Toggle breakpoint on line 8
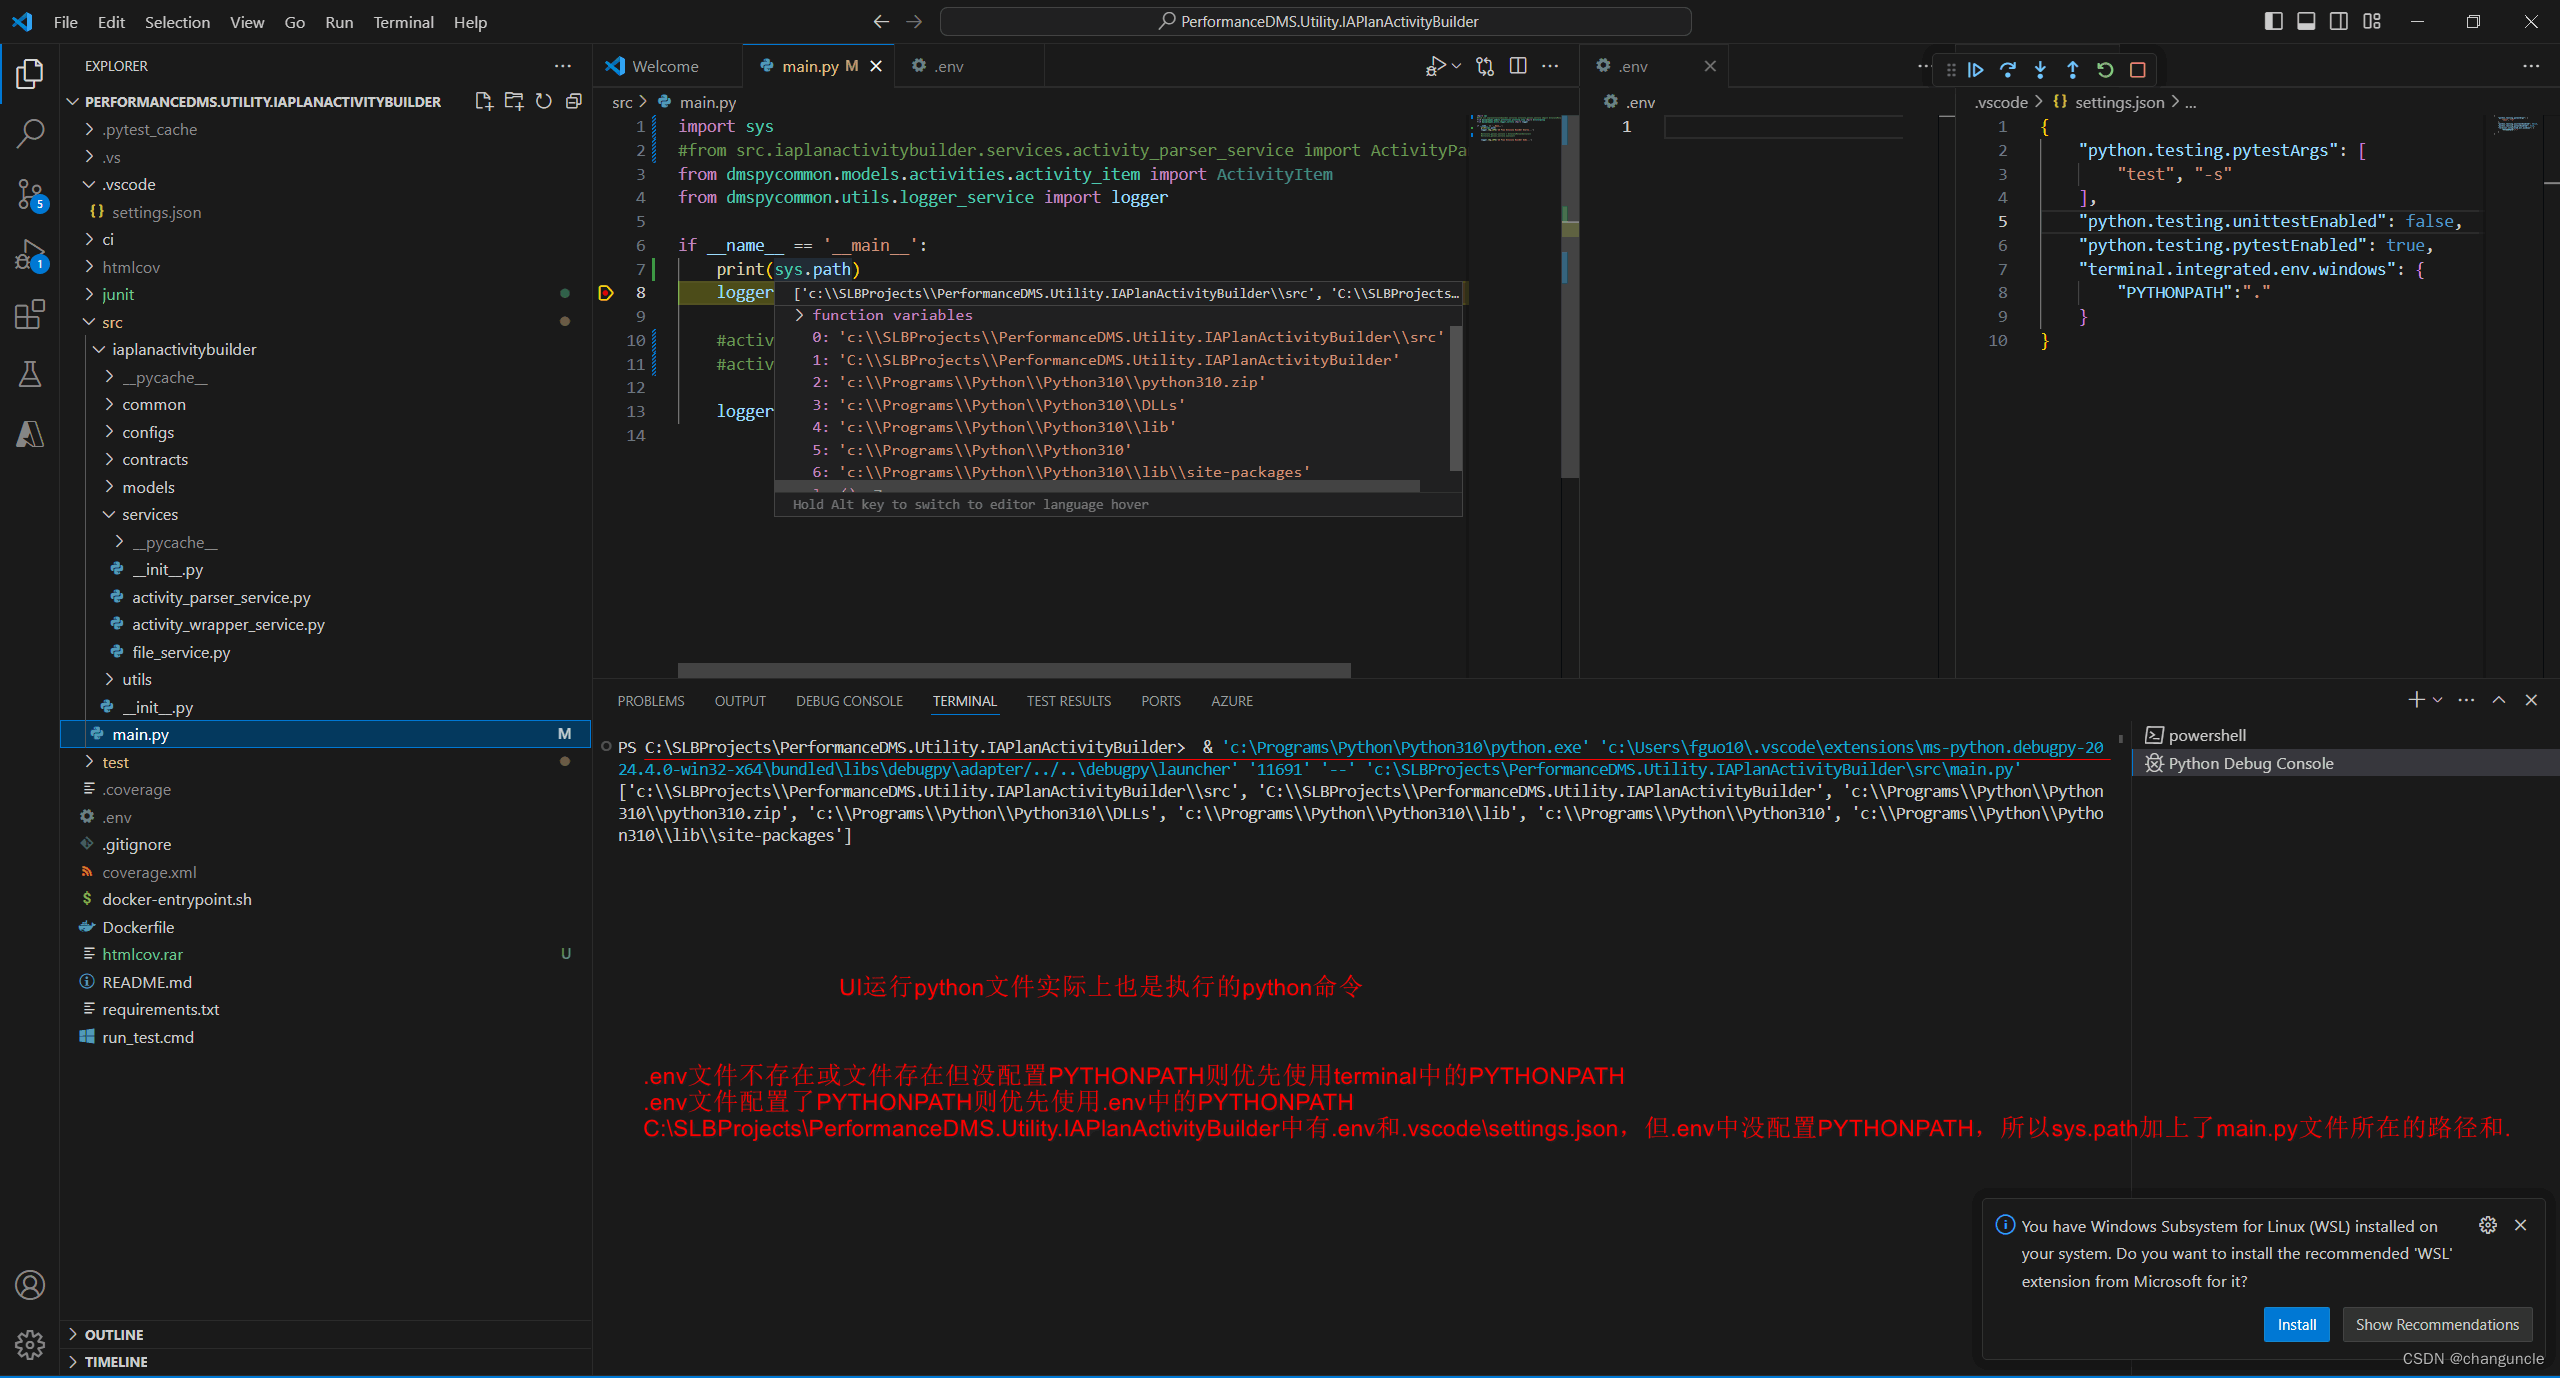 click(606, 293)
